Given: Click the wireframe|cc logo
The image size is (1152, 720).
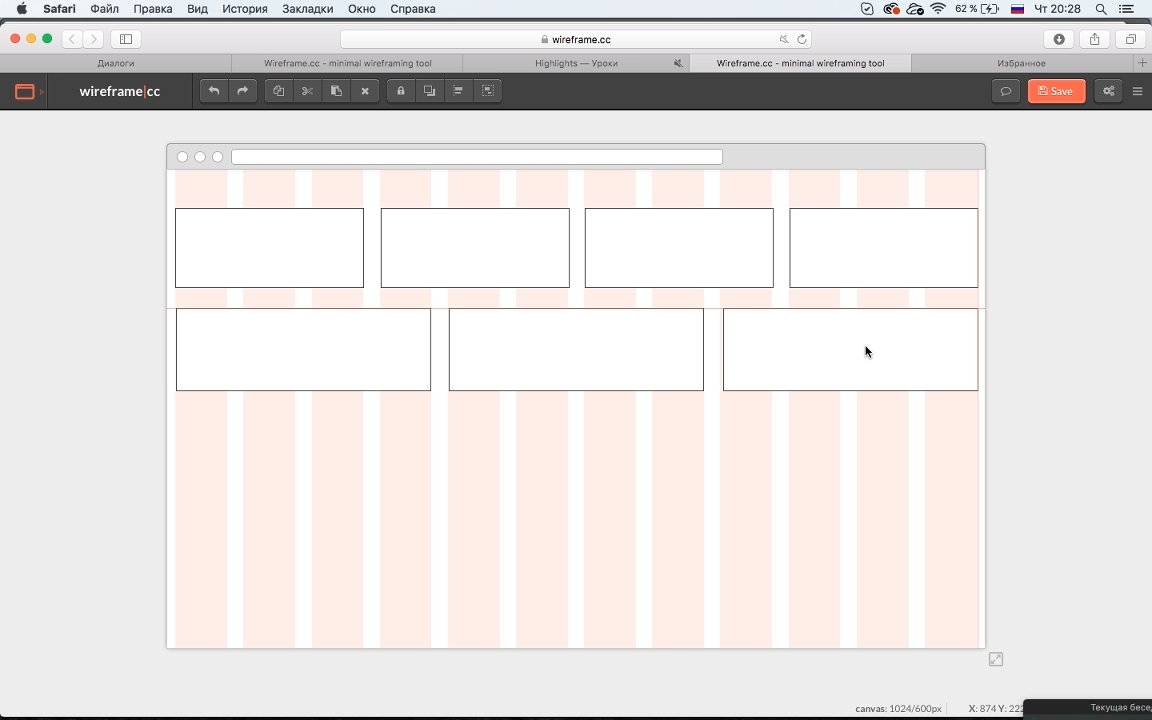Looking at the screenshot, I should pos(120,91).
